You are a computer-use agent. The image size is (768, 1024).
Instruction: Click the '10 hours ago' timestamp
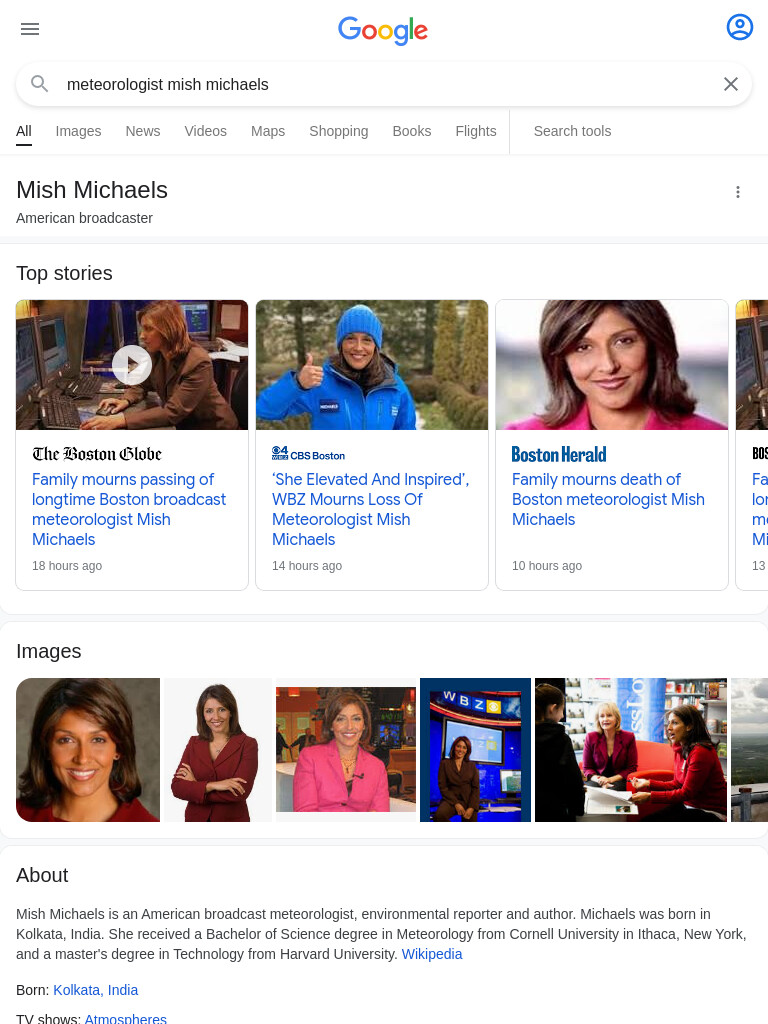547,566
